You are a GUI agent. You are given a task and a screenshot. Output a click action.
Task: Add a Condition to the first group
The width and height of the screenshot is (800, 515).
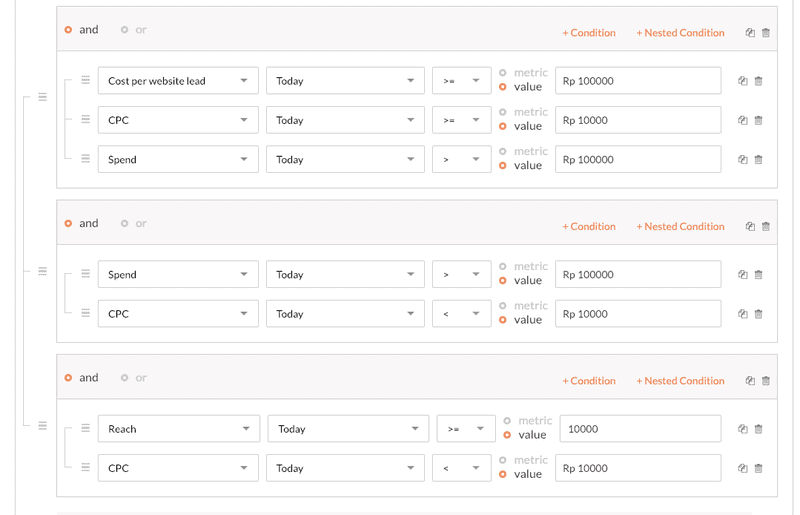coord(589,33)
